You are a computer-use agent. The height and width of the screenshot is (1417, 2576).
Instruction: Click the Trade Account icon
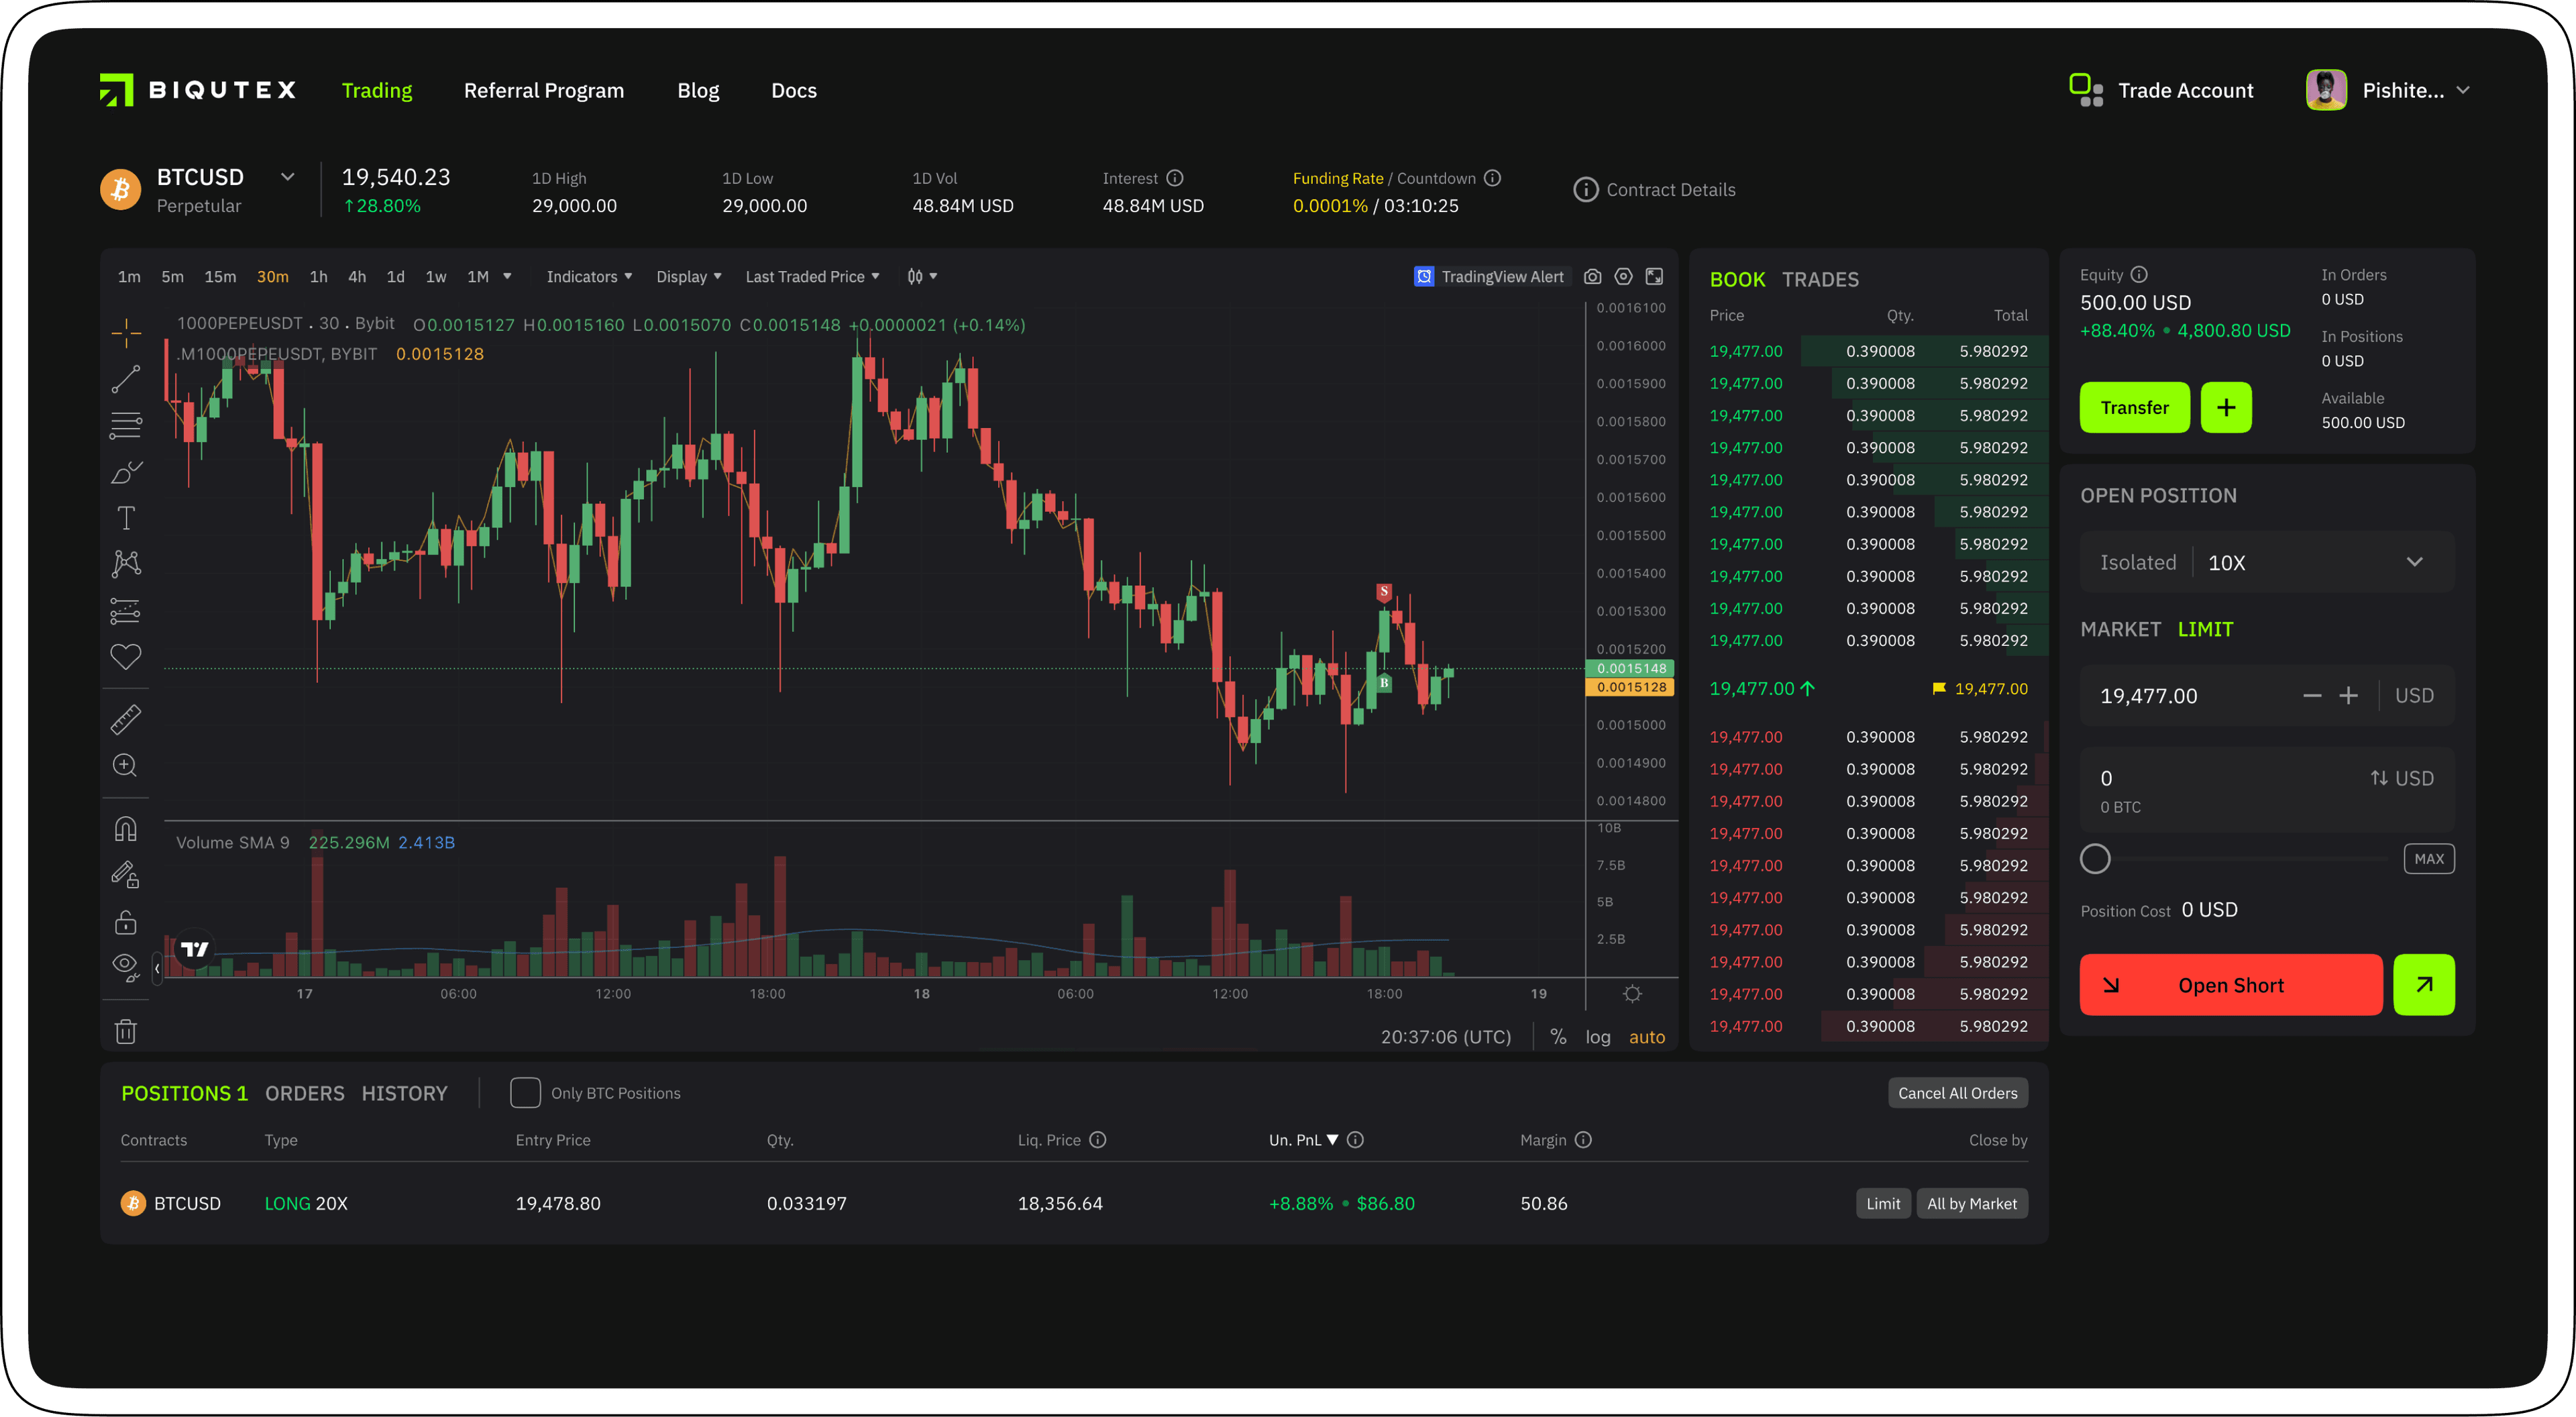[x=2086, y=90]
